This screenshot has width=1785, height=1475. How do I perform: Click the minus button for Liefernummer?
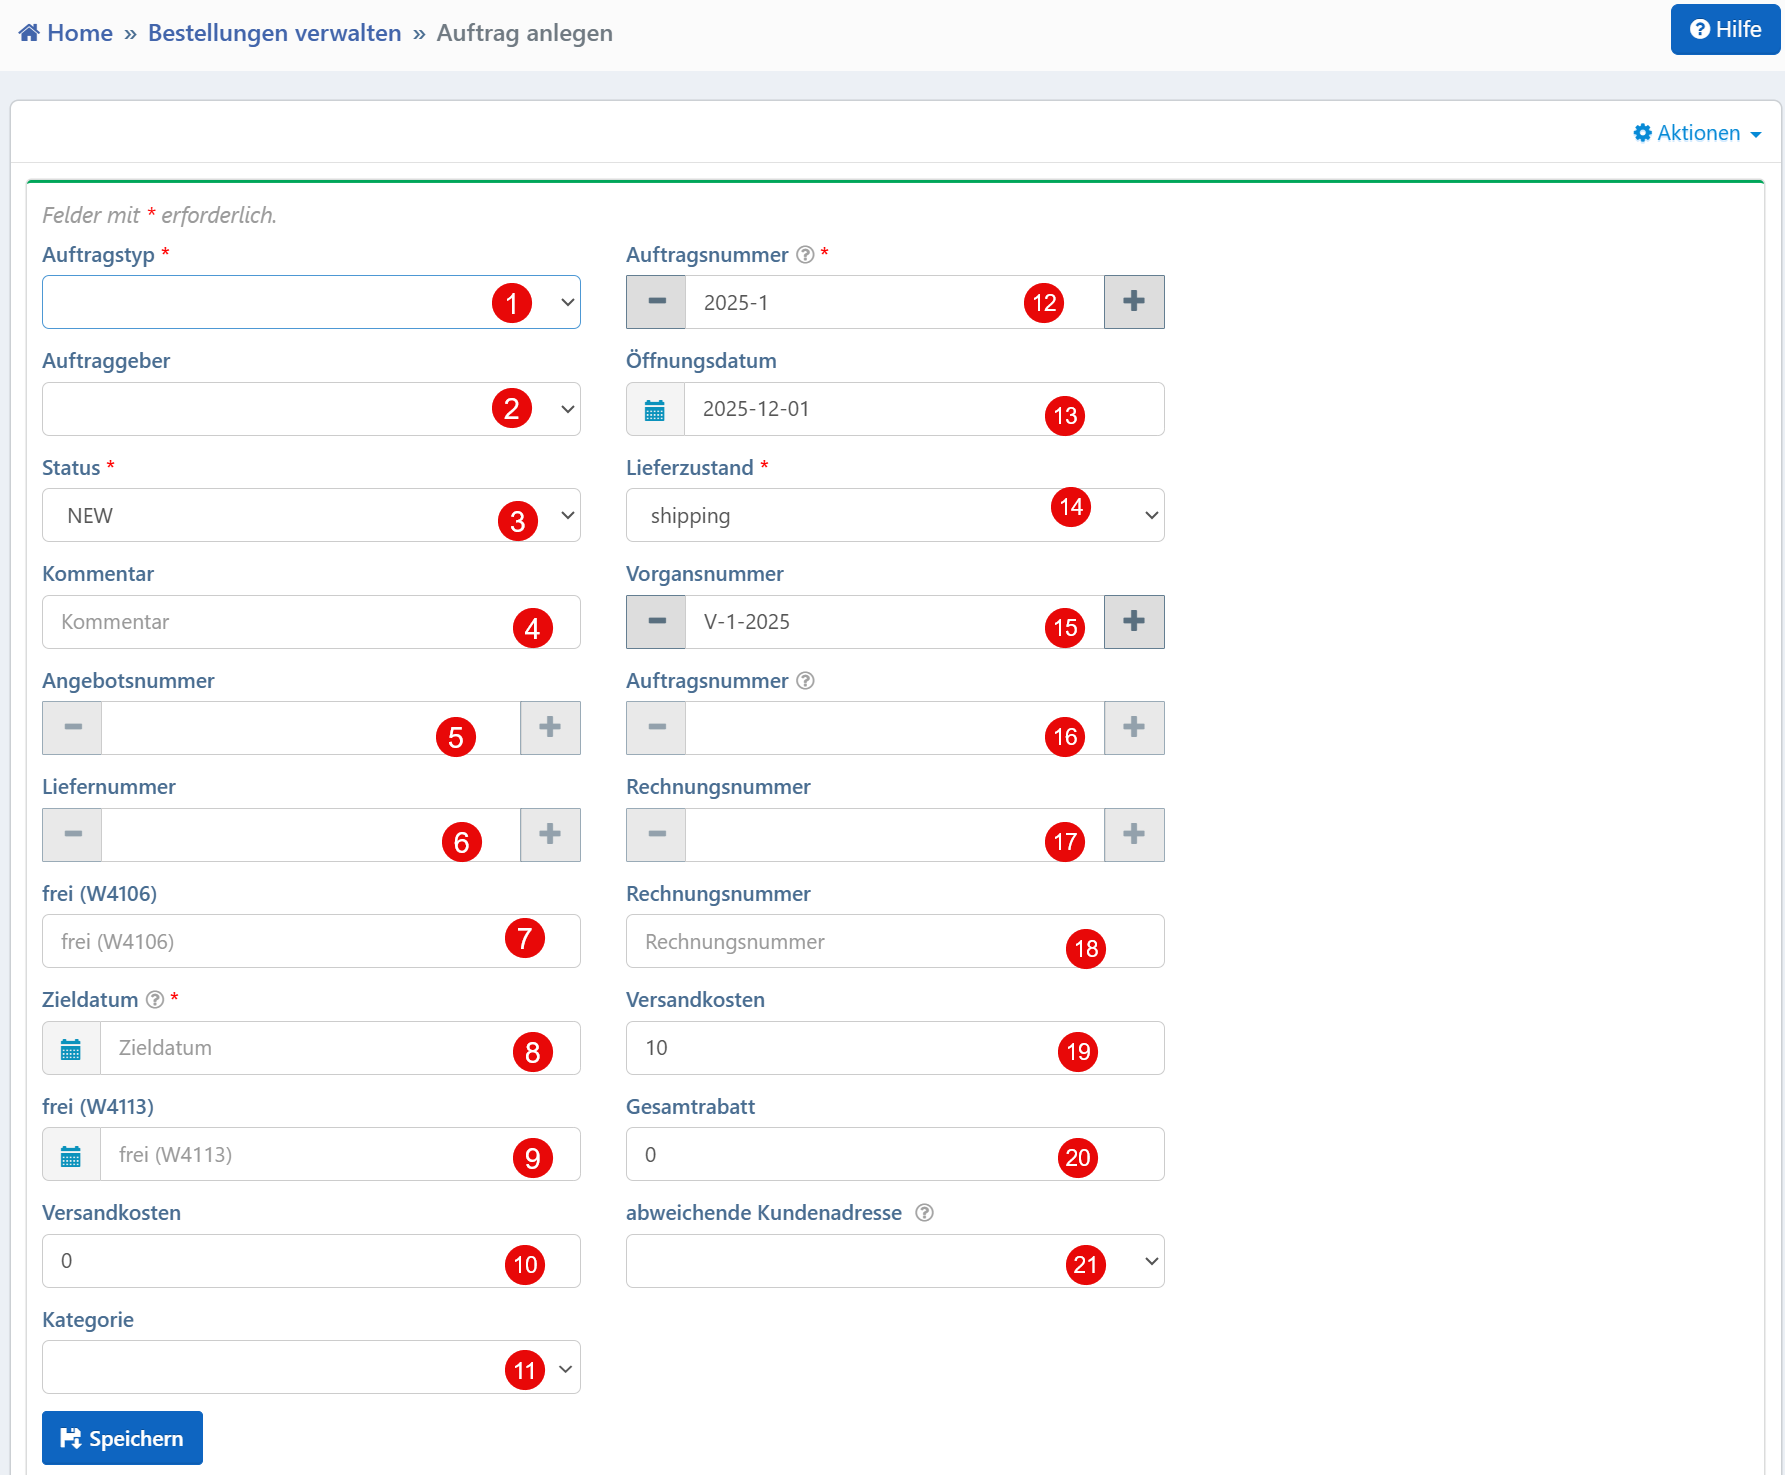tap(72, 835)
